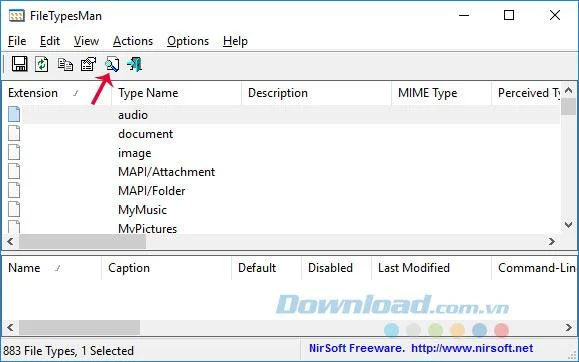This screenshot has height=362, width=579.
Task: Open the Options menu
Action: click(188, 41)
